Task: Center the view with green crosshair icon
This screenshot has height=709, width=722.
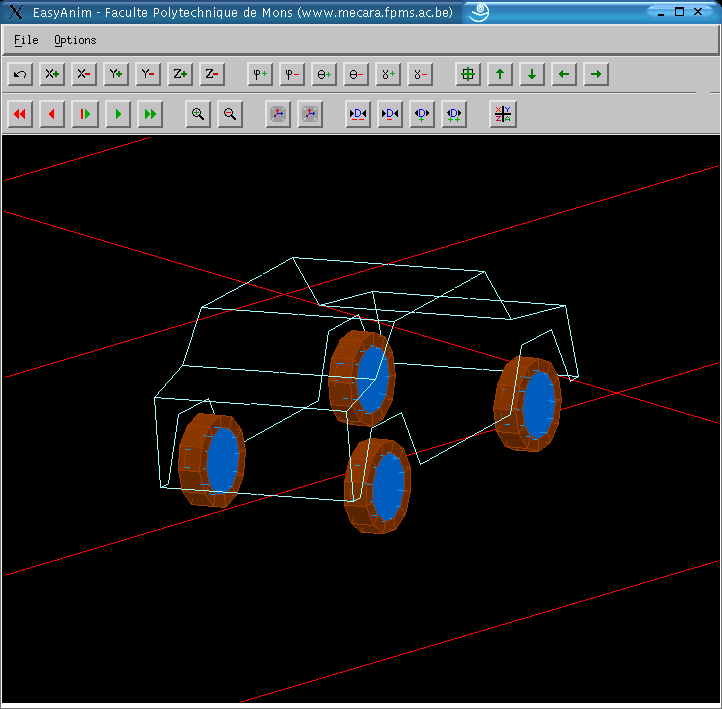Action: click(468, 74)
